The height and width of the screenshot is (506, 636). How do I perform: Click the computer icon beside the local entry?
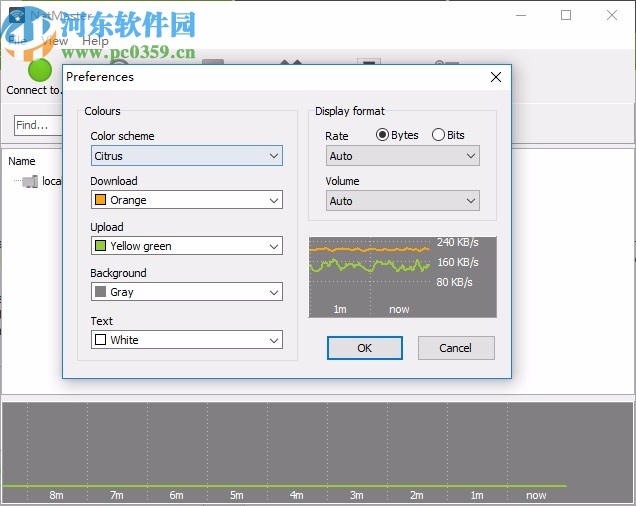click(x=30, y=181)
